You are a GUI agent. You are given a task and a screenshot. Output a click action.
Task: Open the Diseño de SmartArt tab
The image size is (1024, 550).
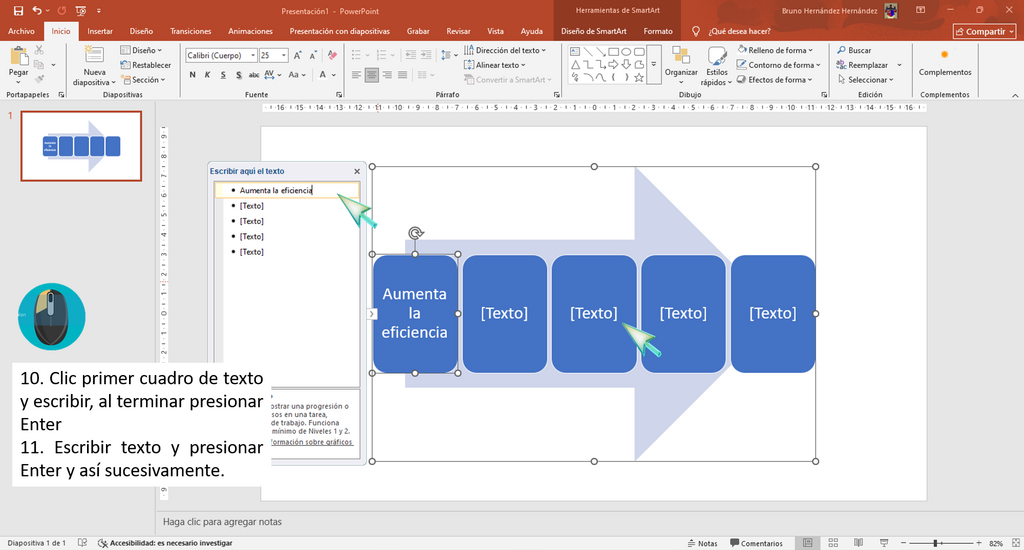coord(594,31)
